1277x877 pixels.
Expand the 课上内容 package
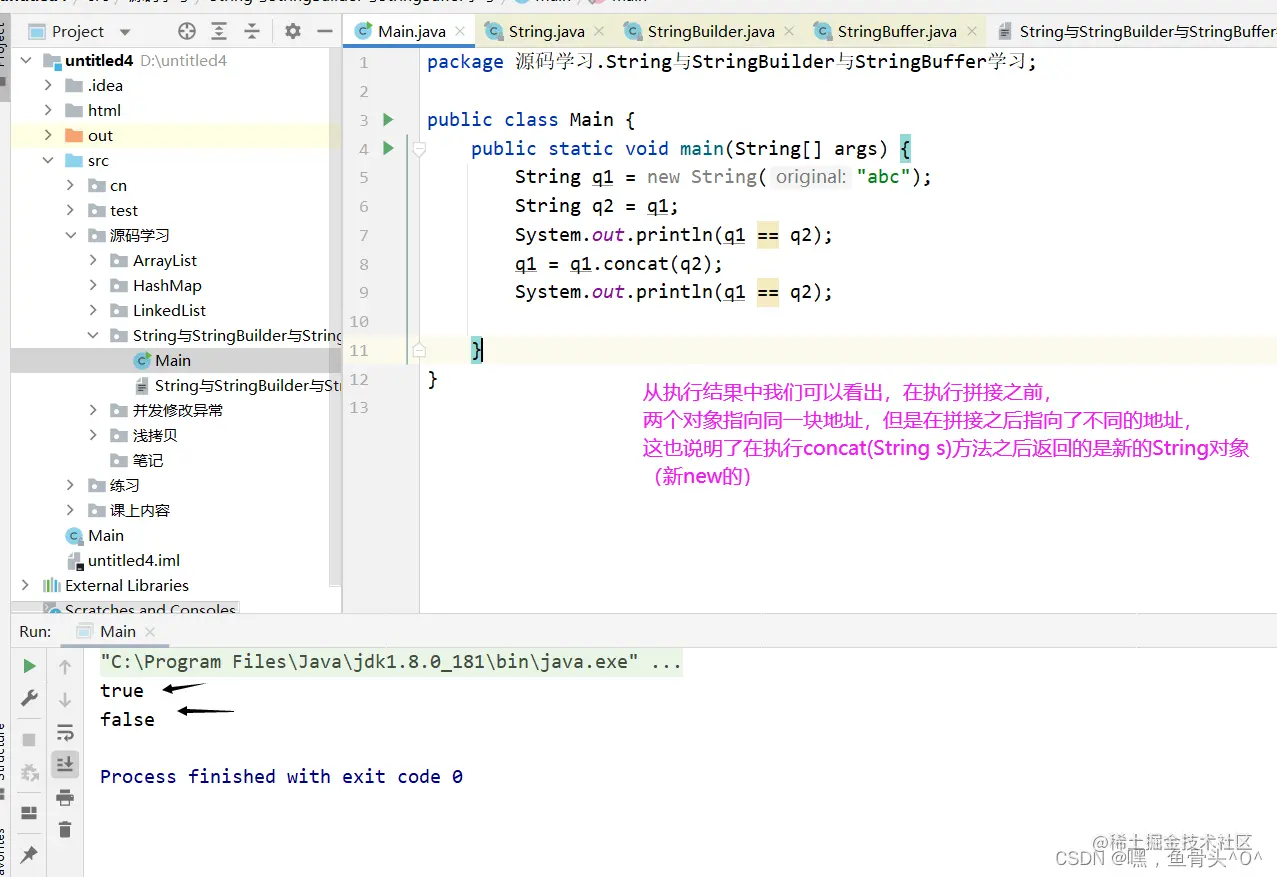tap(70, 511)
